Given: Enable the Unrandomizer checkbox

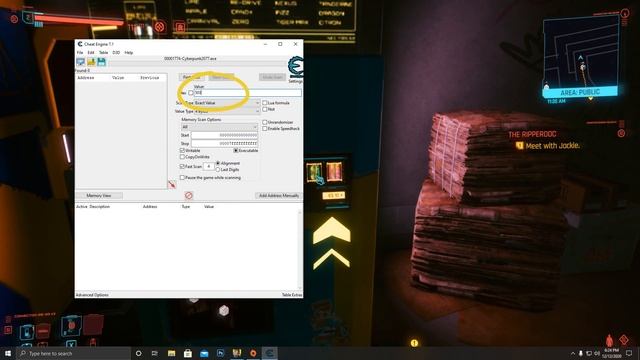Looking at the screenshot, I should [x=264, y=122].
